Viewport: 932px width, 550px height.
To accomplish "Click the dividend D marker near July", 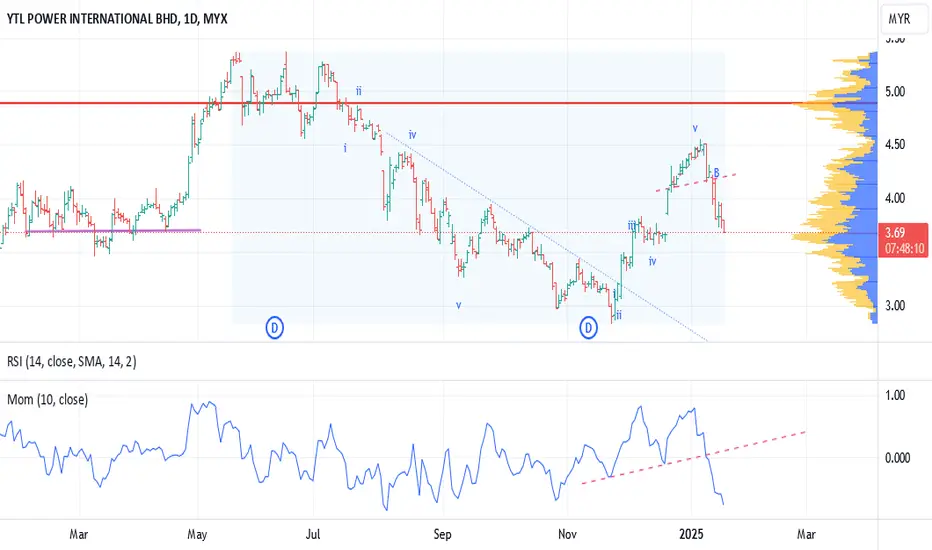I will (274, 328).
